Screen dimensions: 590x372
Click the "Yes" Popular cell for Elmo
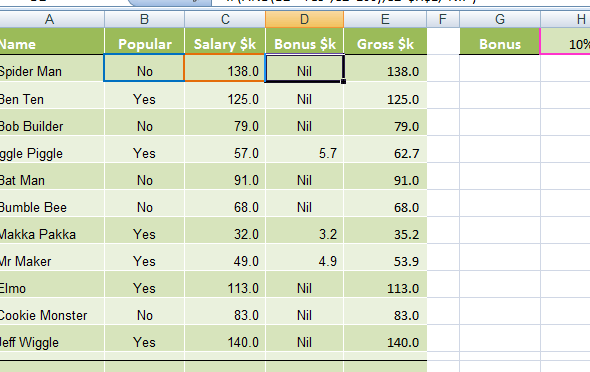tap(144, 285)
